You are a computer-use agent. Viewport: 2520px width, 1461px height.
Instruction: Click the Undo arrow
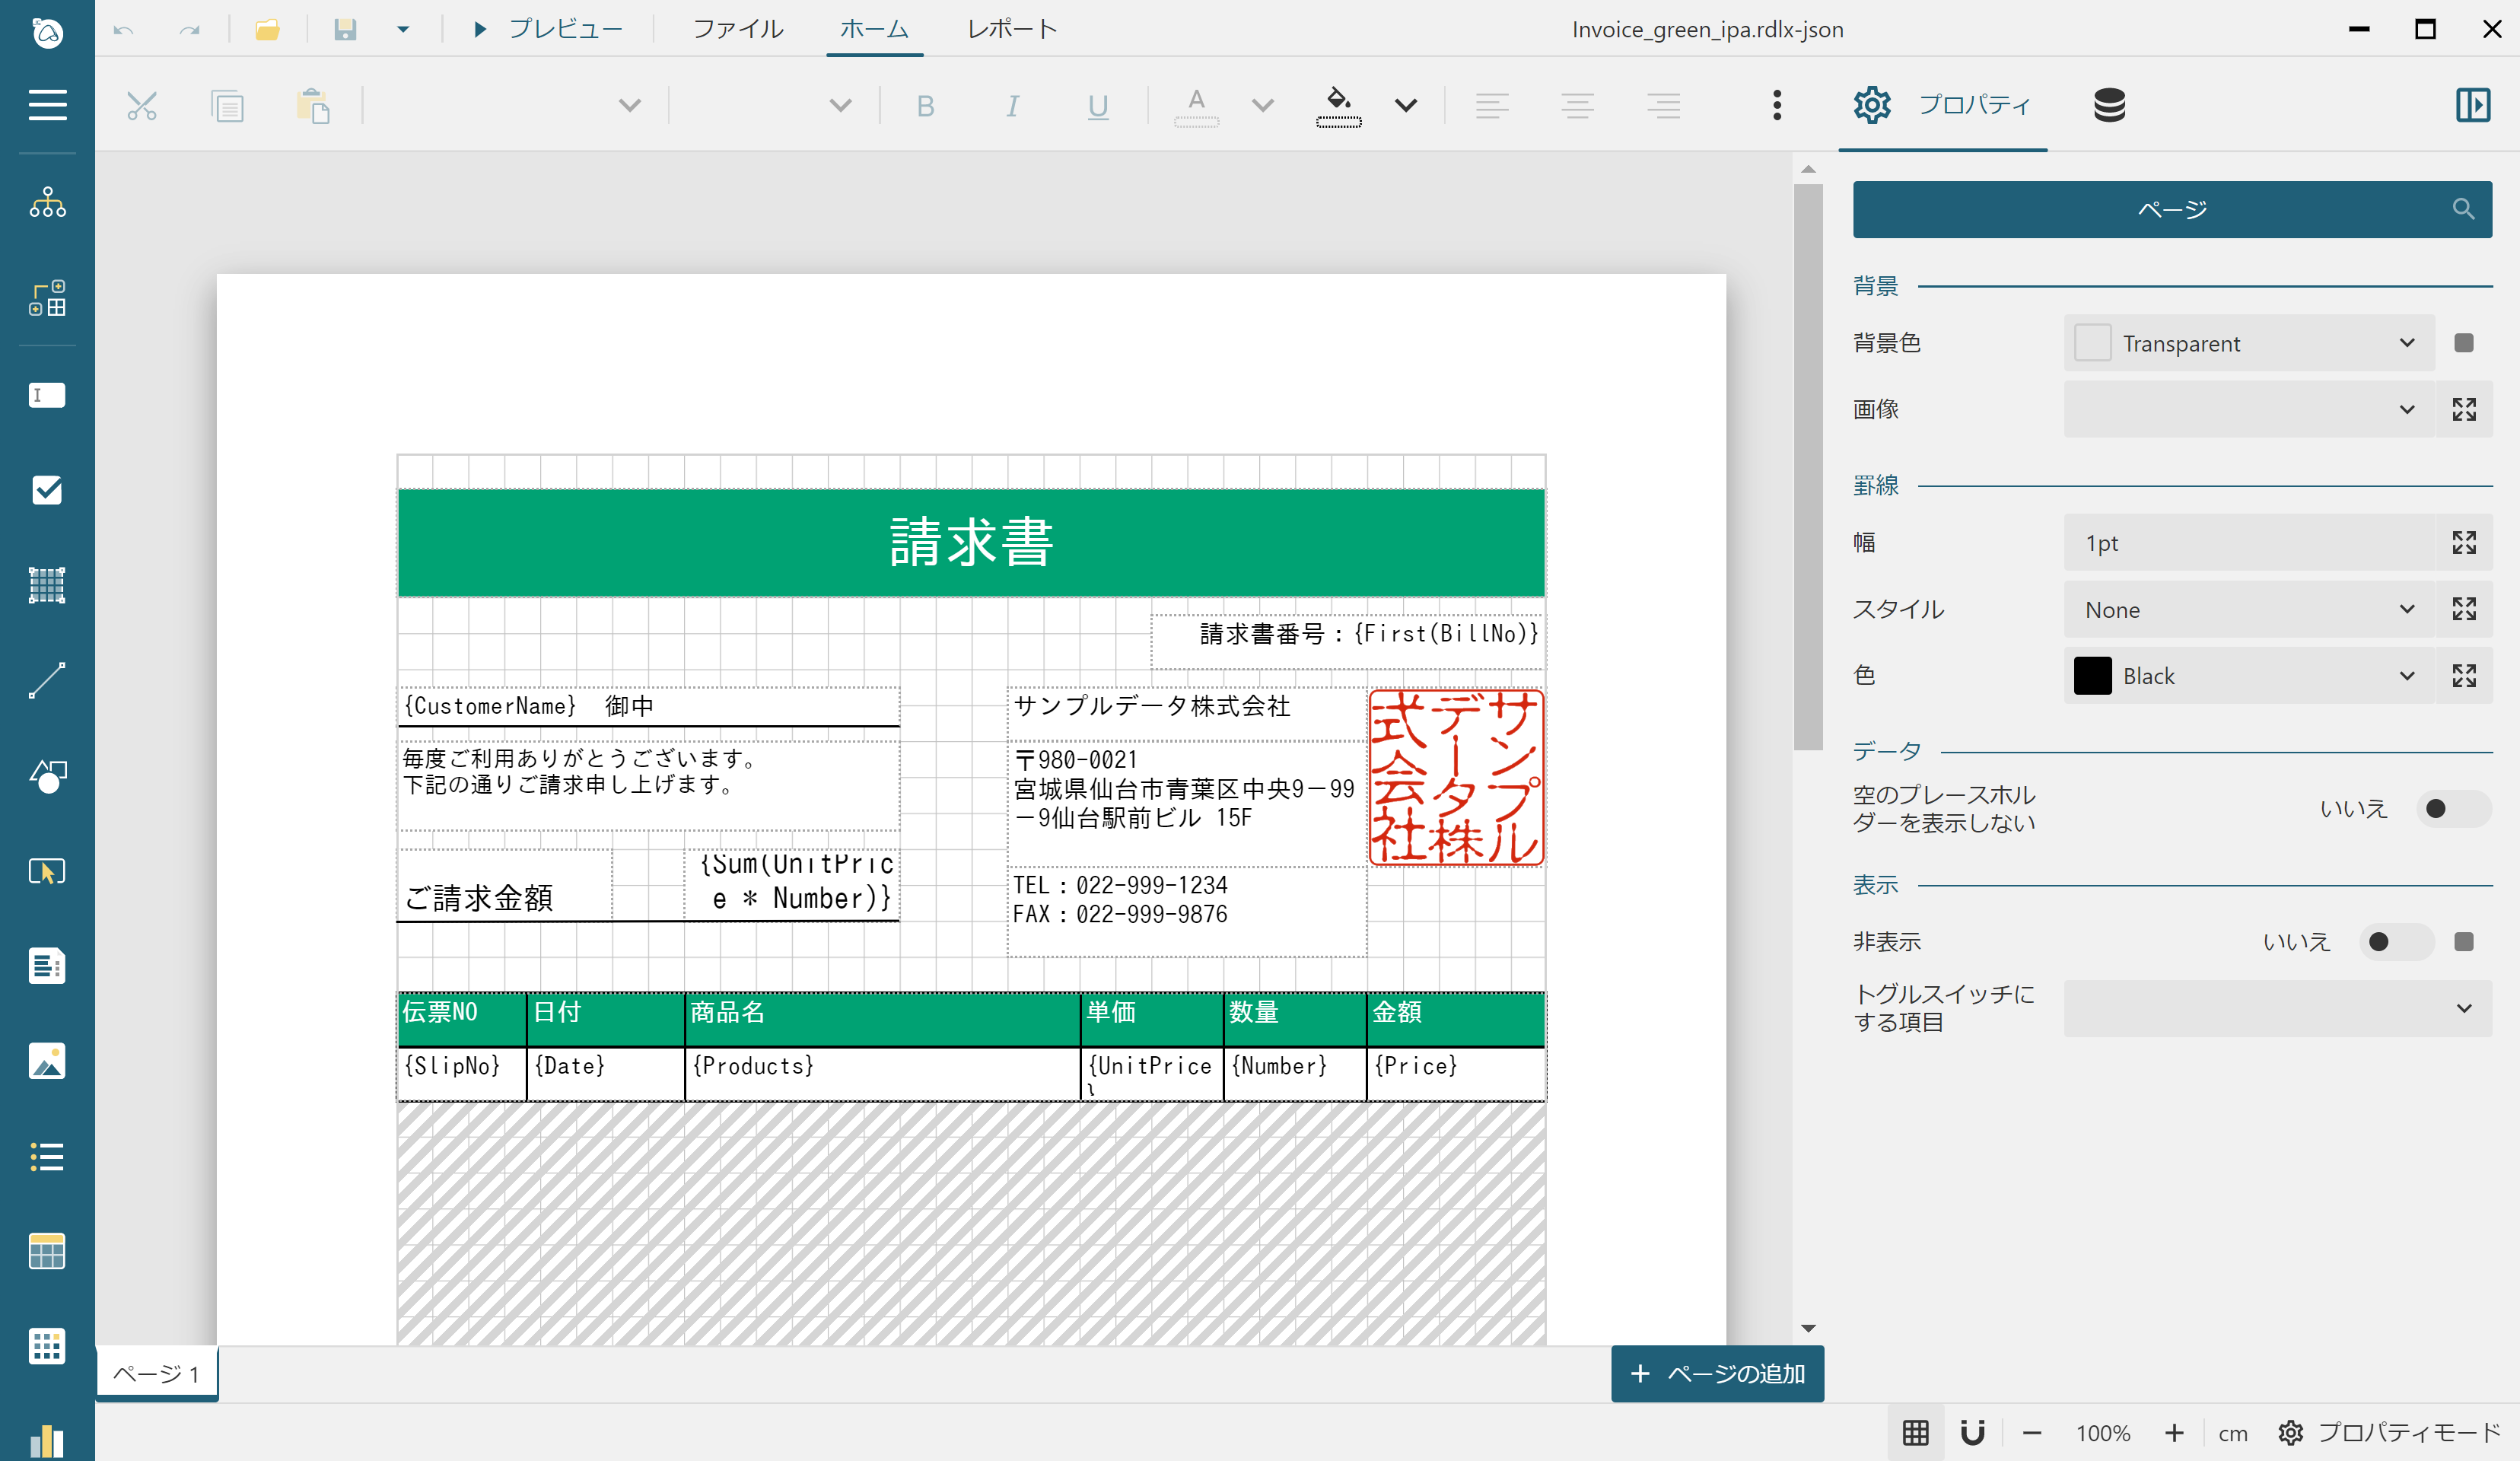tap(124, 30)
